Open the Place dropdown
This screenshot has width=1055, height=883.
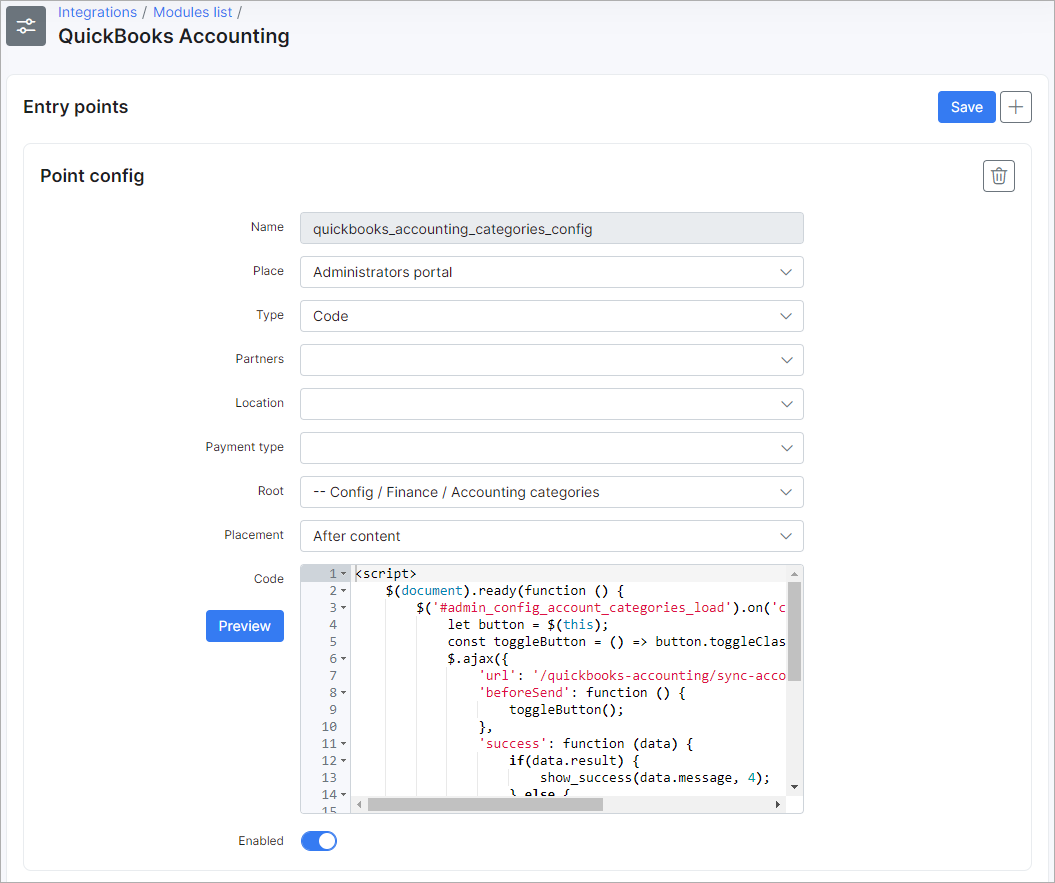click(x=552, y=272)
